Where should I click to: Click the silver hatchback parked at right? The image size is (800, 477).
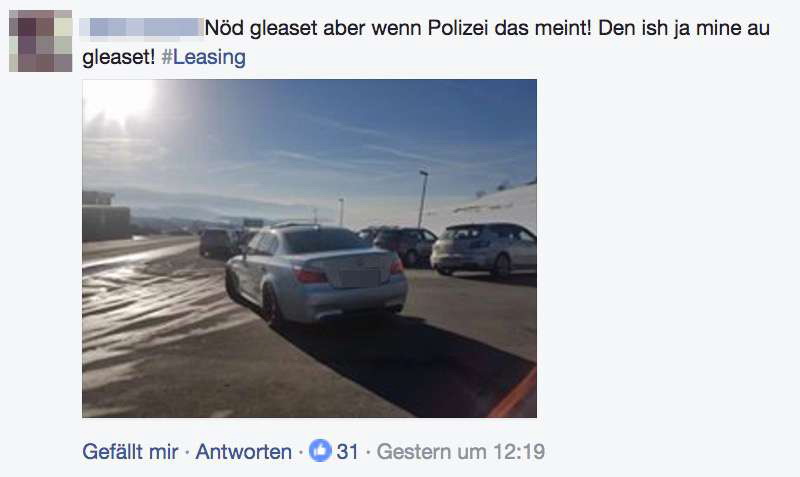click(484, 249)
